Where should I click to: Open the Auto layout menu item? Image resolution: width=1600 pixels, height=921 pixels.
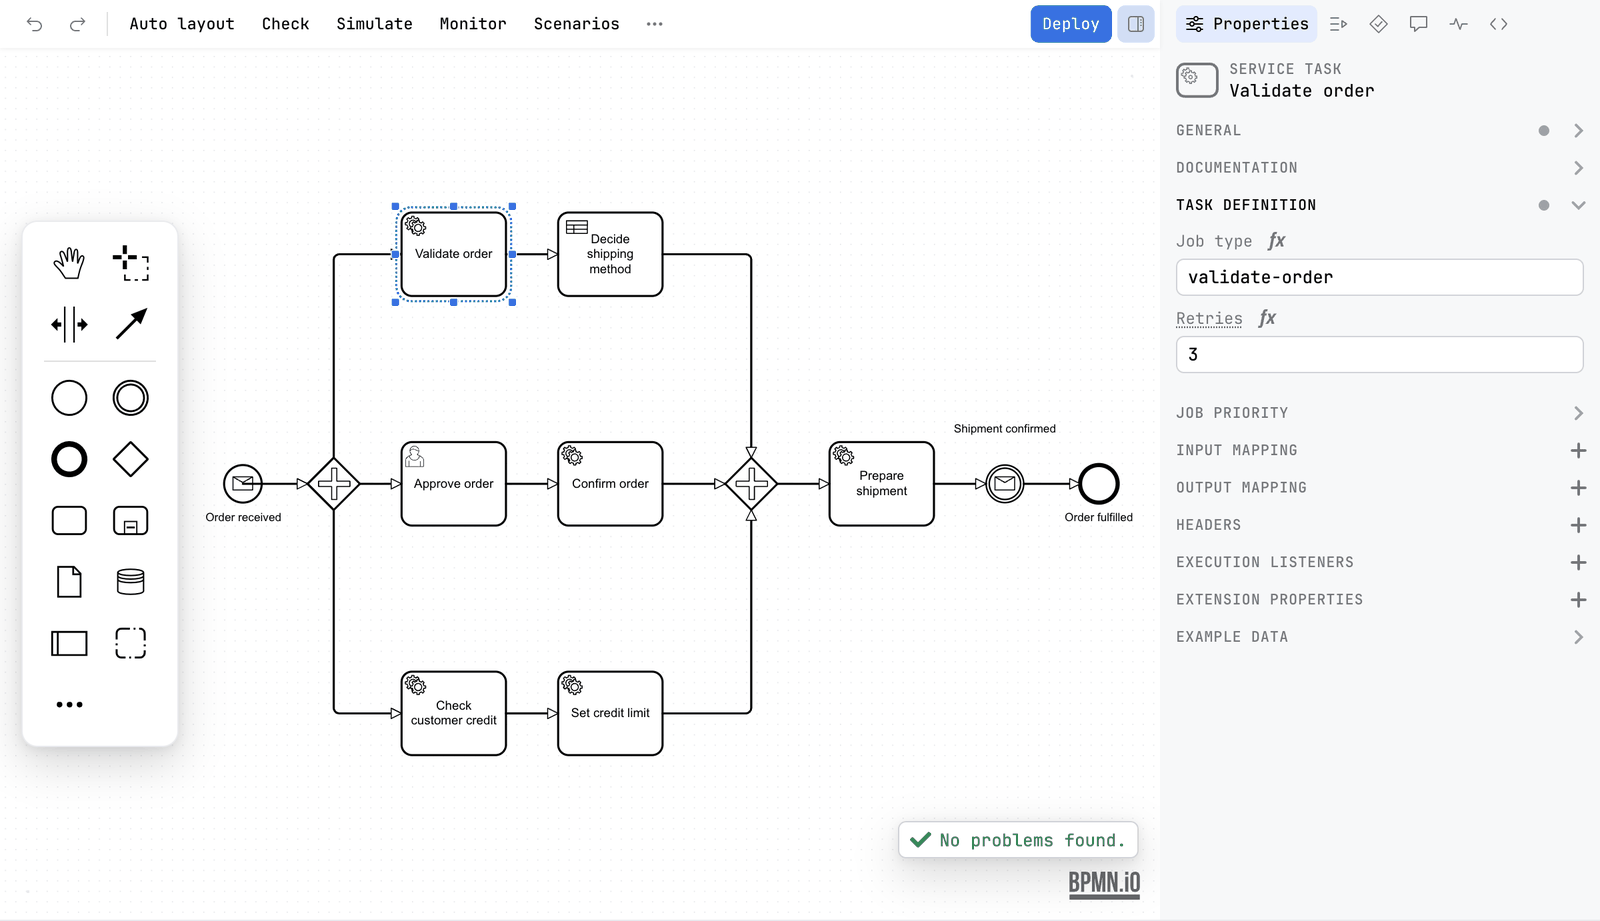[182, 24]
